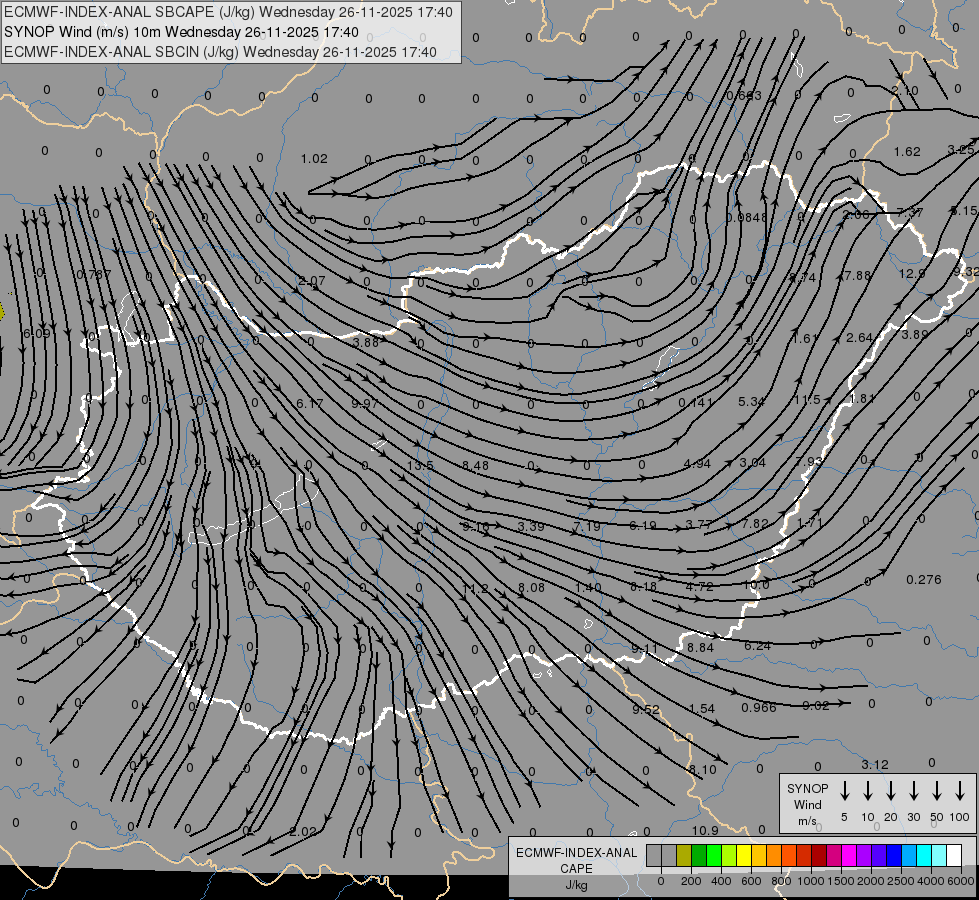979x900 pixels.
Task: Click the 6.09 CAPE value on map
Action: pyautogui.click(x=37, y=334)
